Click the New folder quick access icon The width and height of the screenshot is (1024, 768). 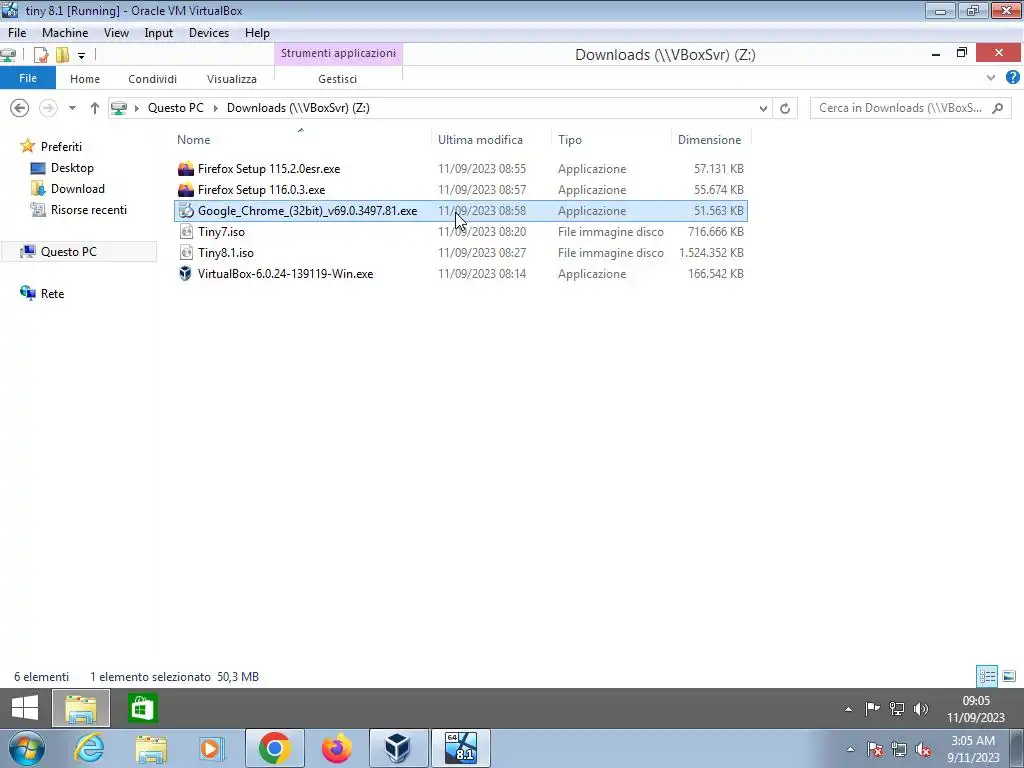click(x=63, y=55)
